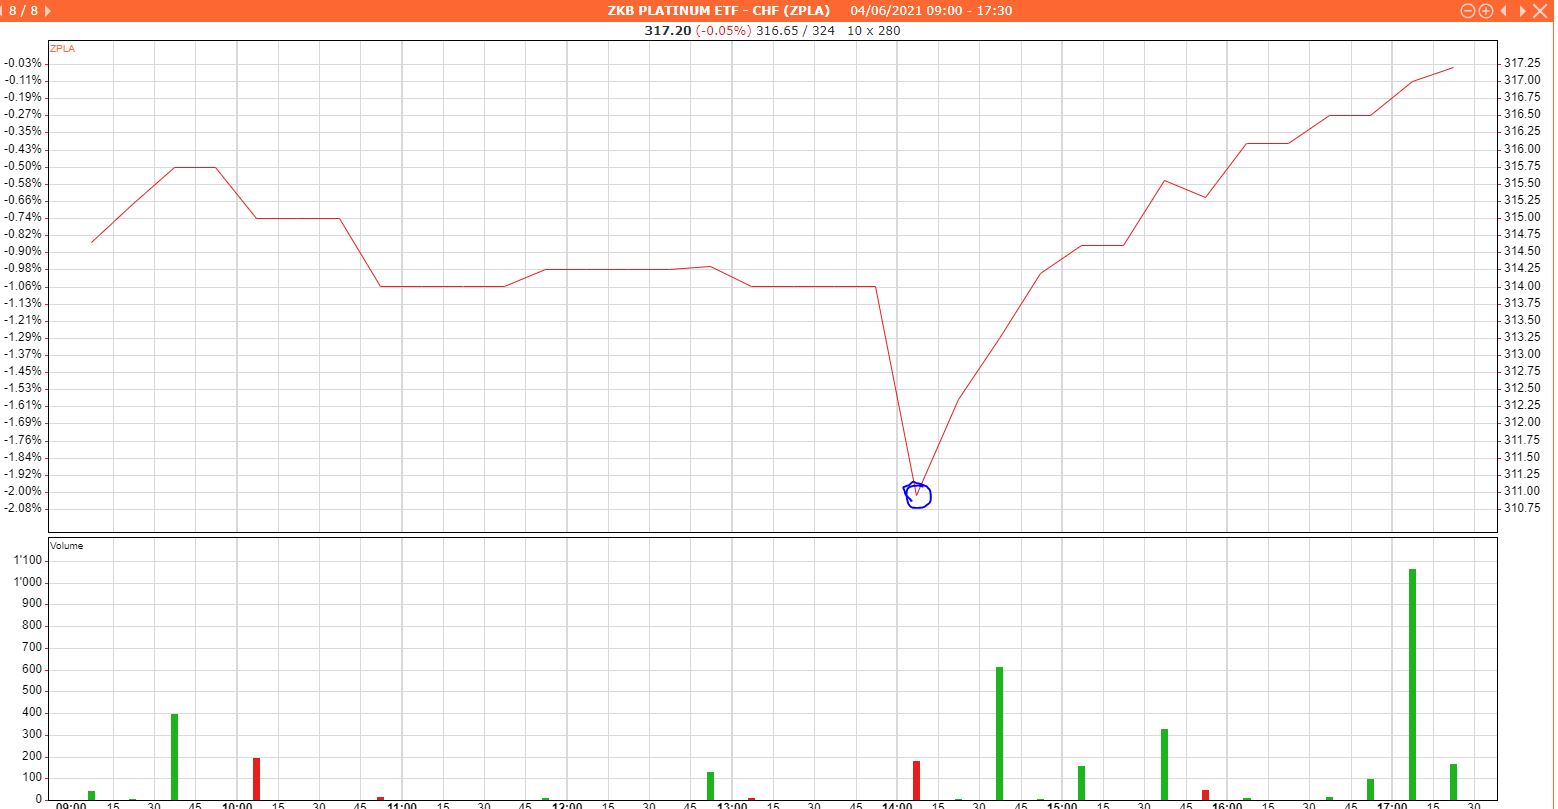Screen dimensions: 1558x809
Task: Click bid/ask text 316.65 / 324
Action: (795, 30)
